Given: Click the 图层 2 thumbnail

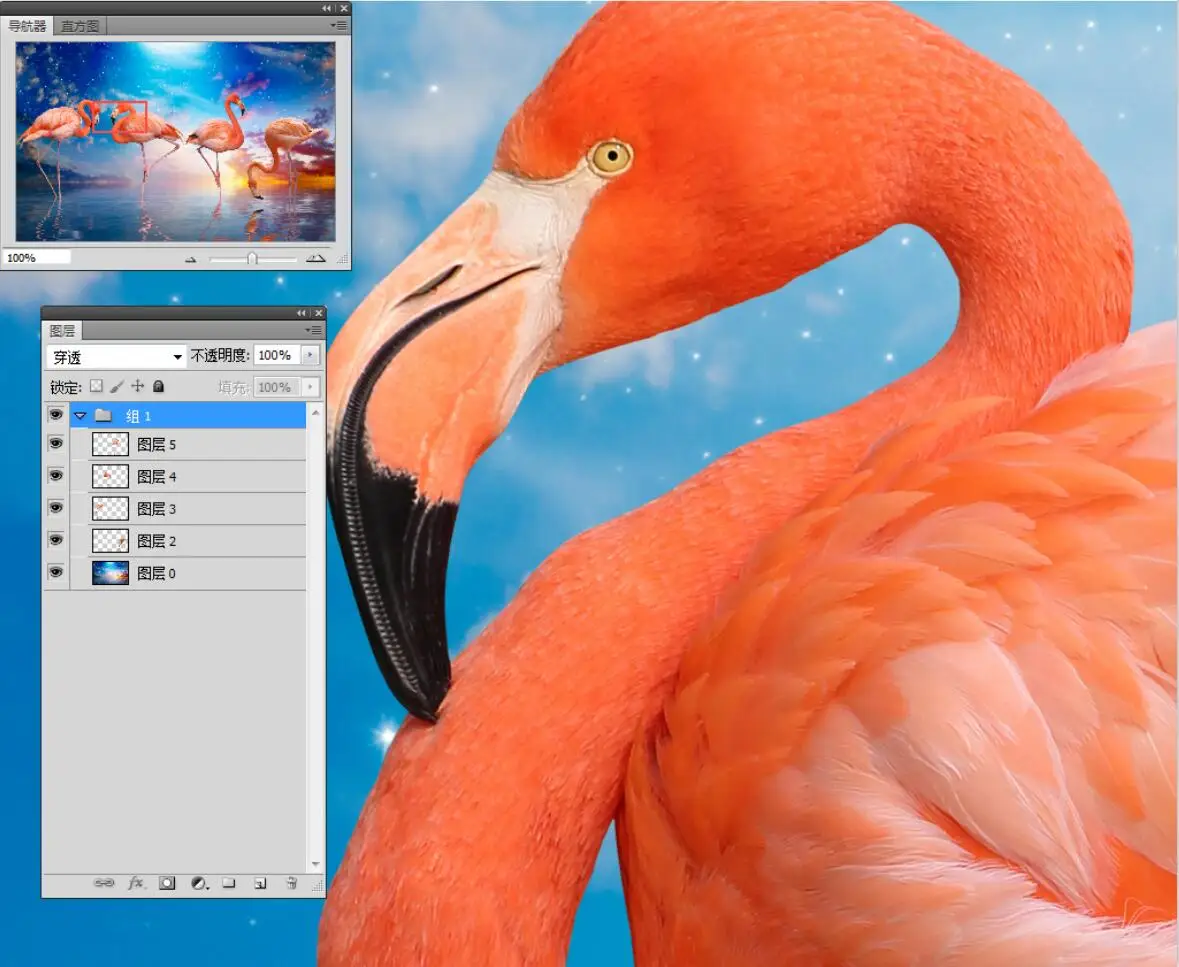Looking at the screenshot, I should (x=111, y=541).
